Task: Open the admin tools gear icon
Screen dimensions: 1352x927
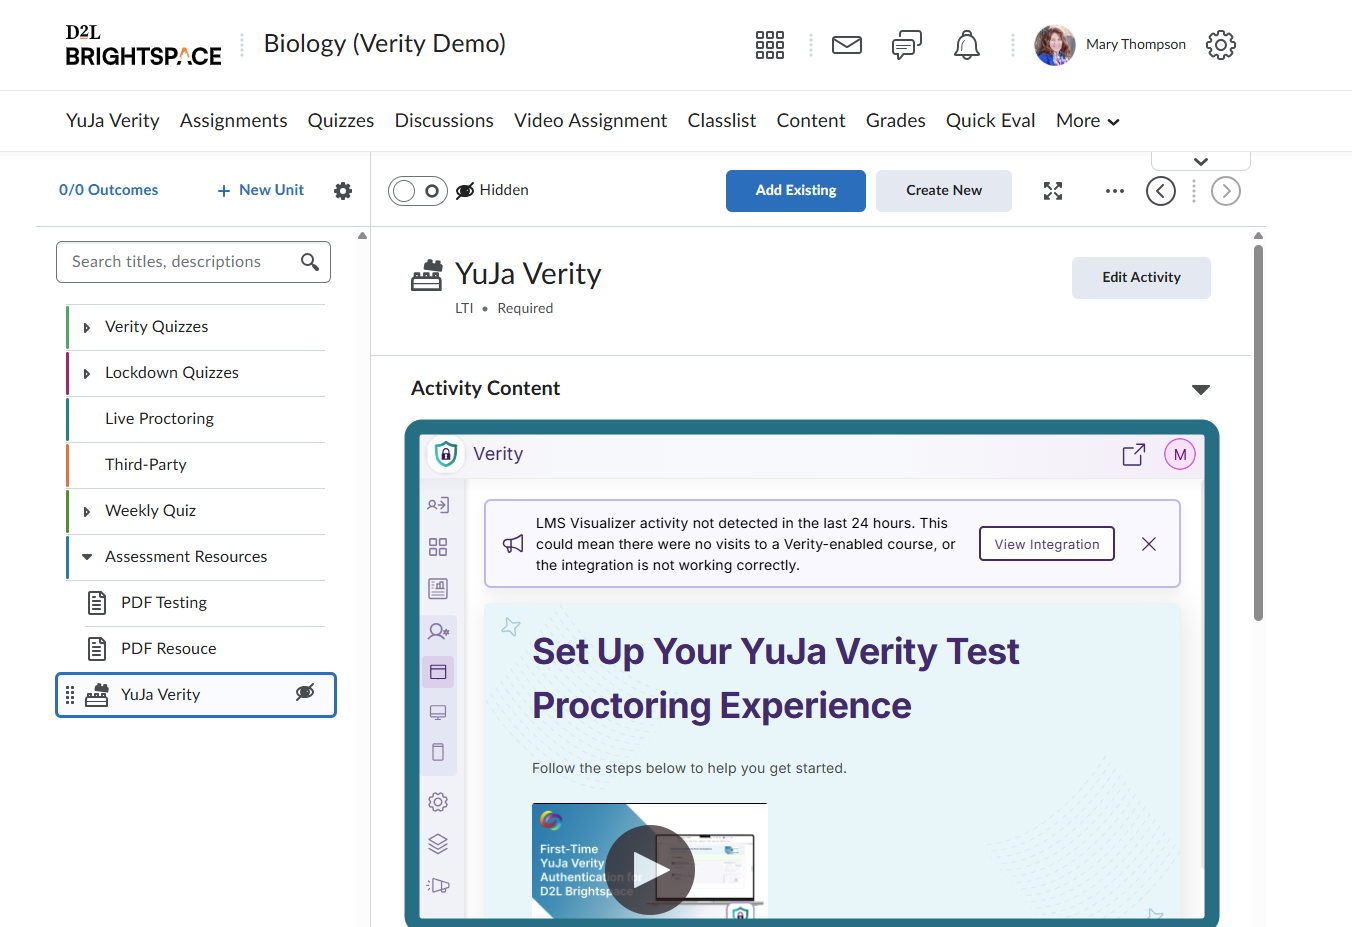Action: coord(1221,45)
